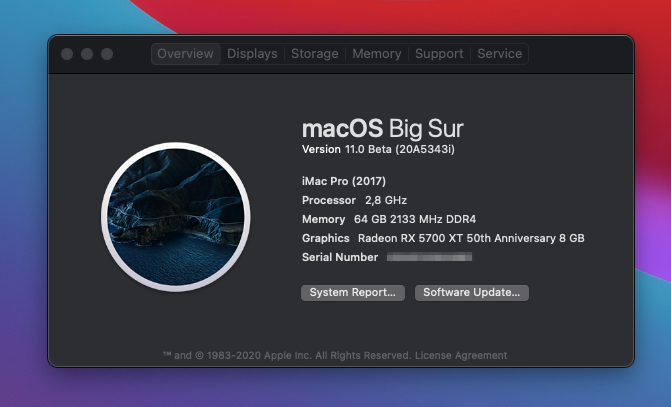Click the Memory 64 GB 2133 MHz DDR4 line
The width and height of the screenshot is (671, 407).
click(x=389, y=220)
